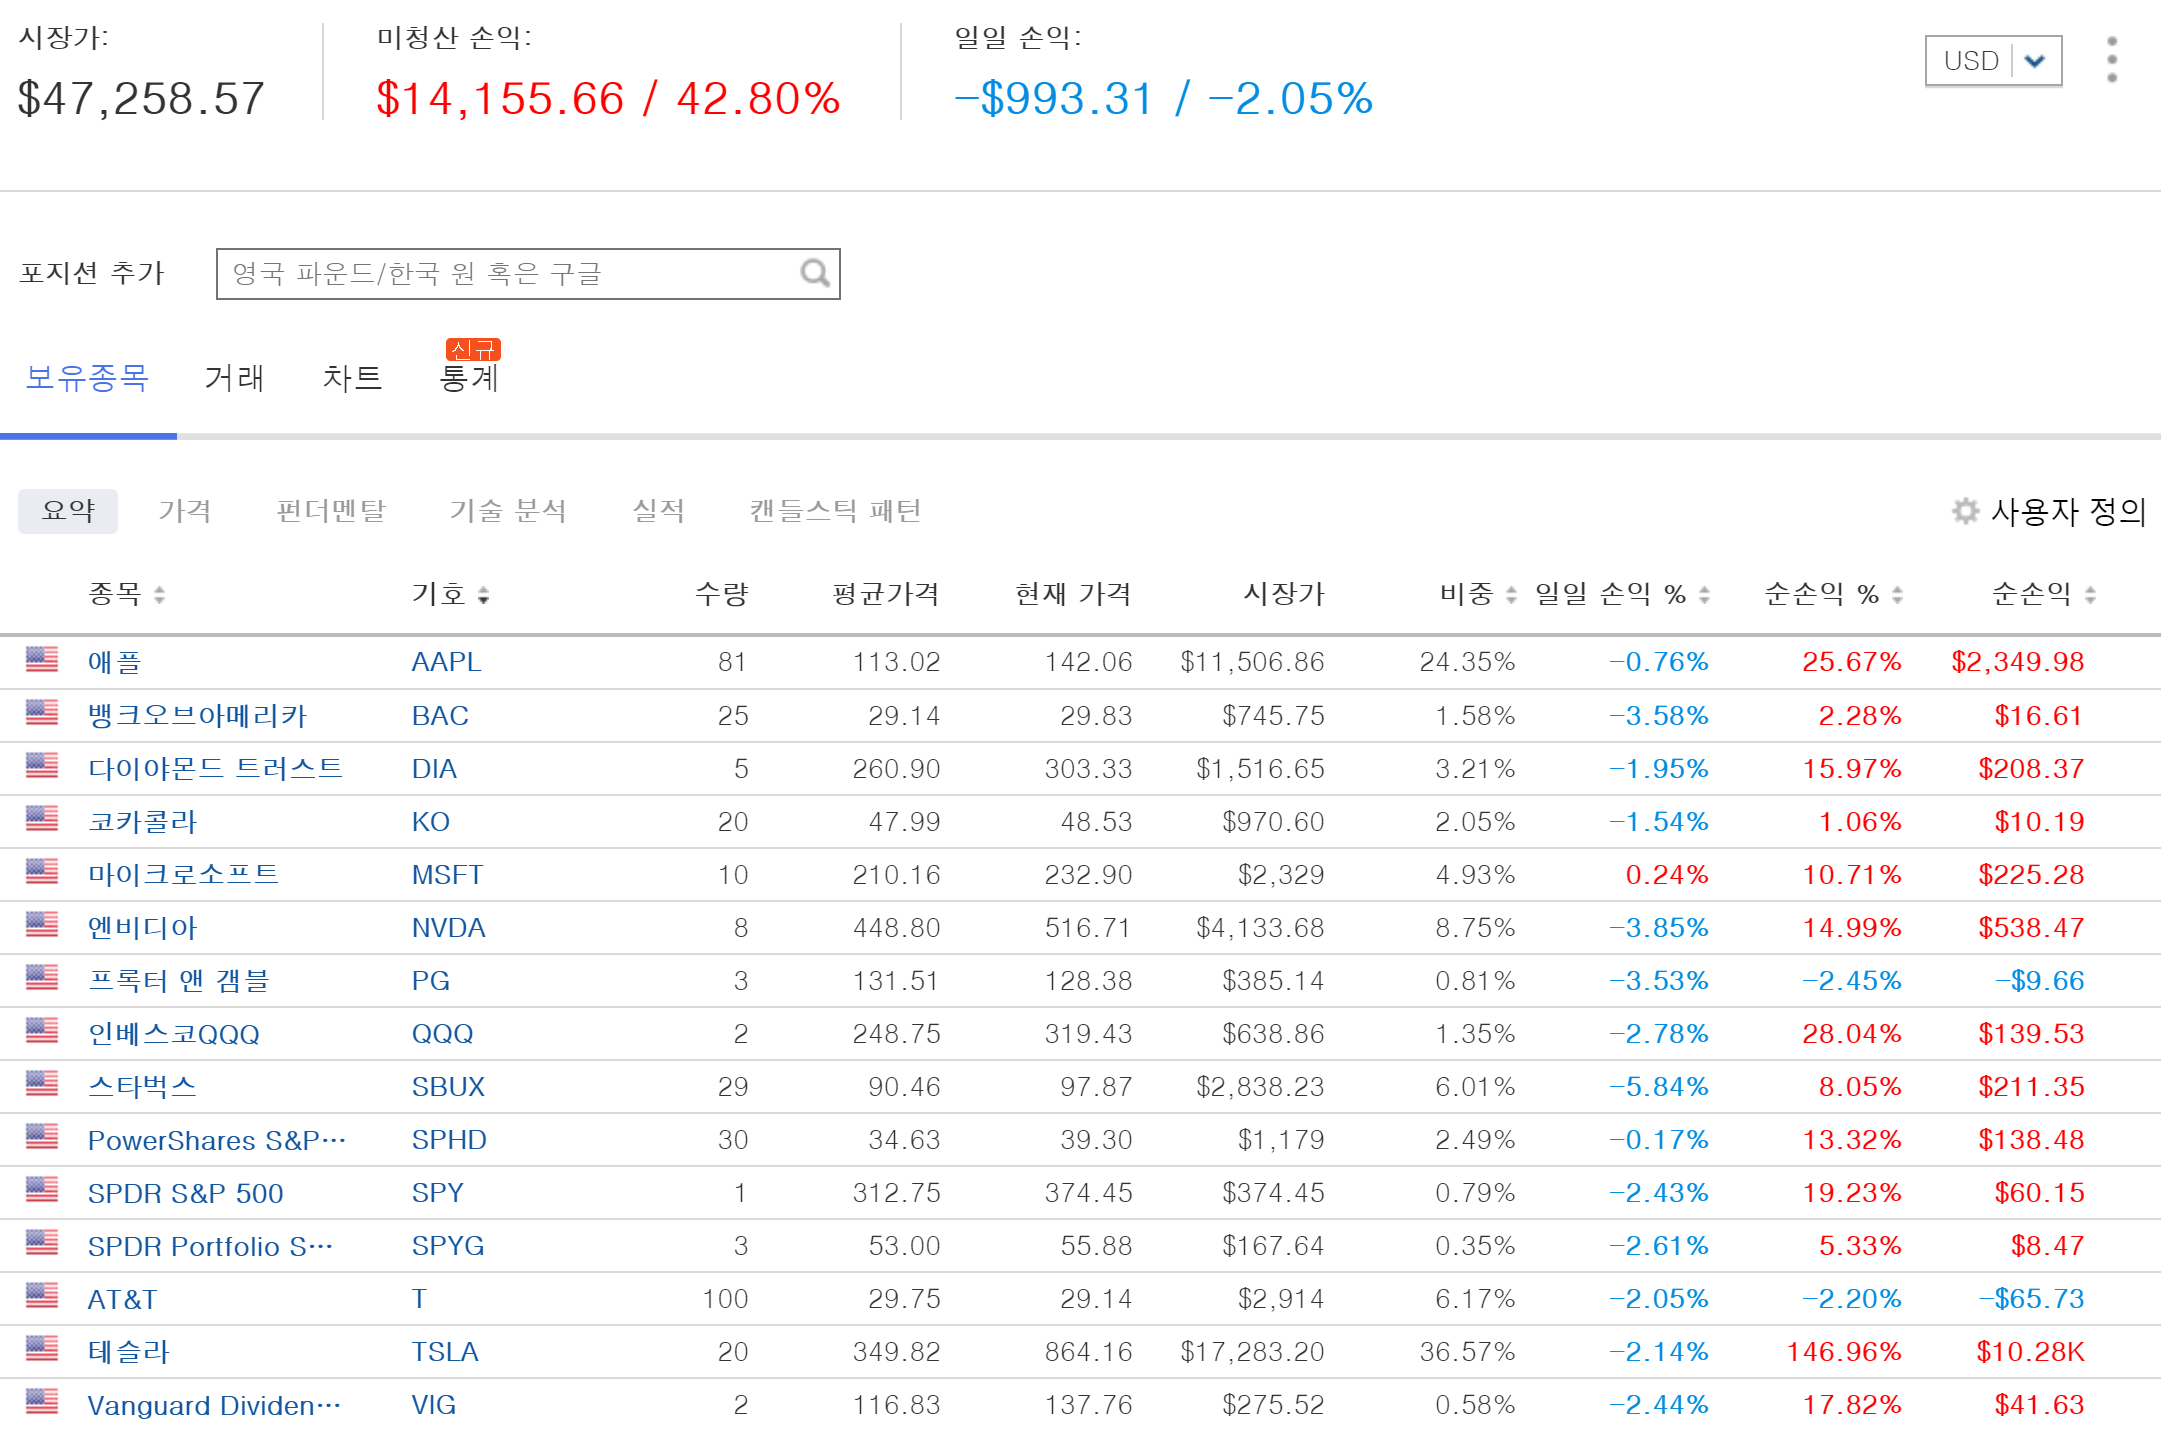This screenshot has width=2161, height=1430.
Task: Click the daily P/L −$993.31 value
Action: (x=1054, y=99)
